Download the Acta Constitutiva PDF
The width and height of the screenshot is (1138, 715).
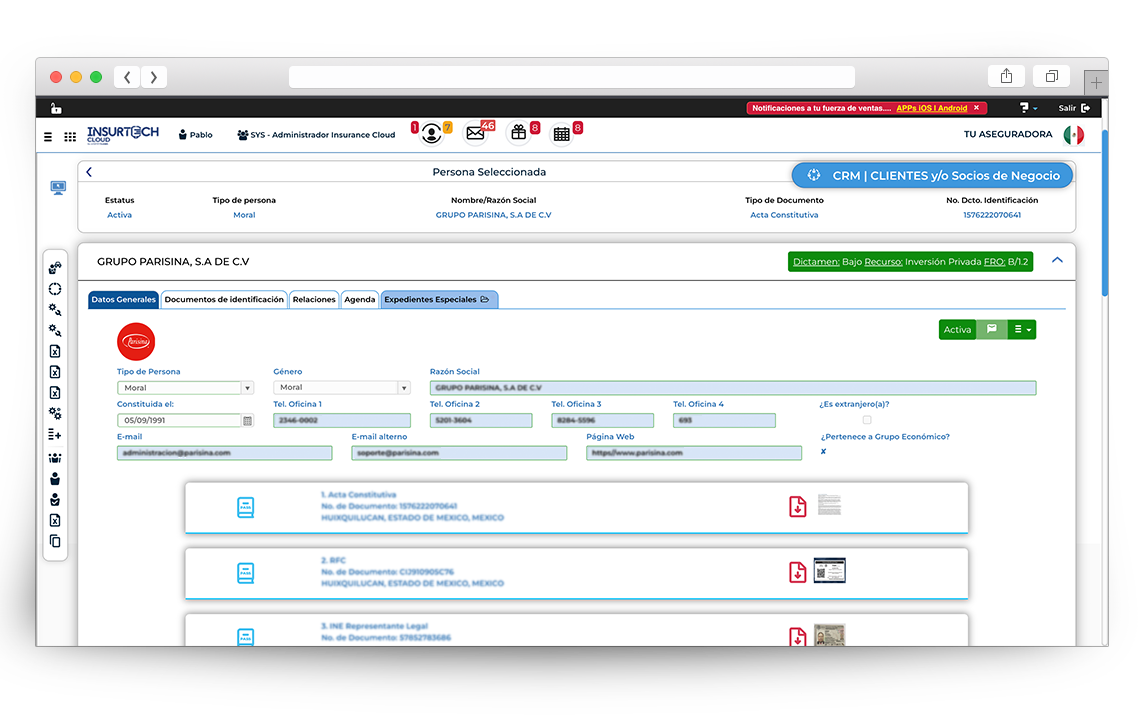click(x=798, y=506)
